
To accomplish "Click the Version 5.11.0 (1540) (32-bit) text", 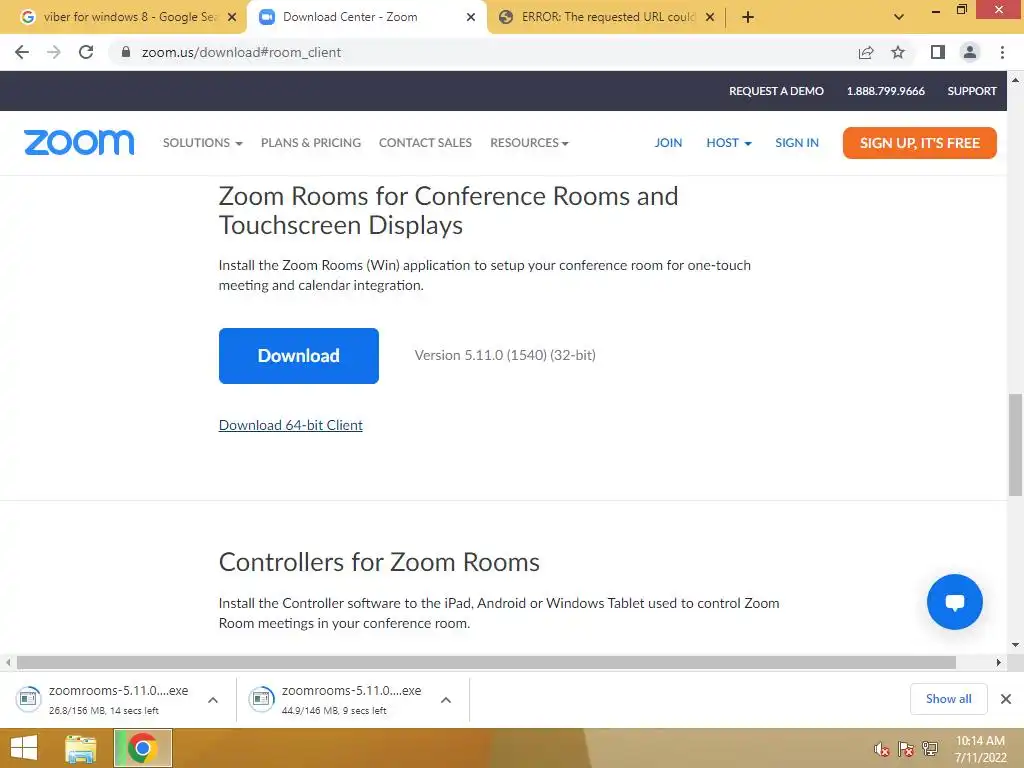I will [x=505, y=355].
